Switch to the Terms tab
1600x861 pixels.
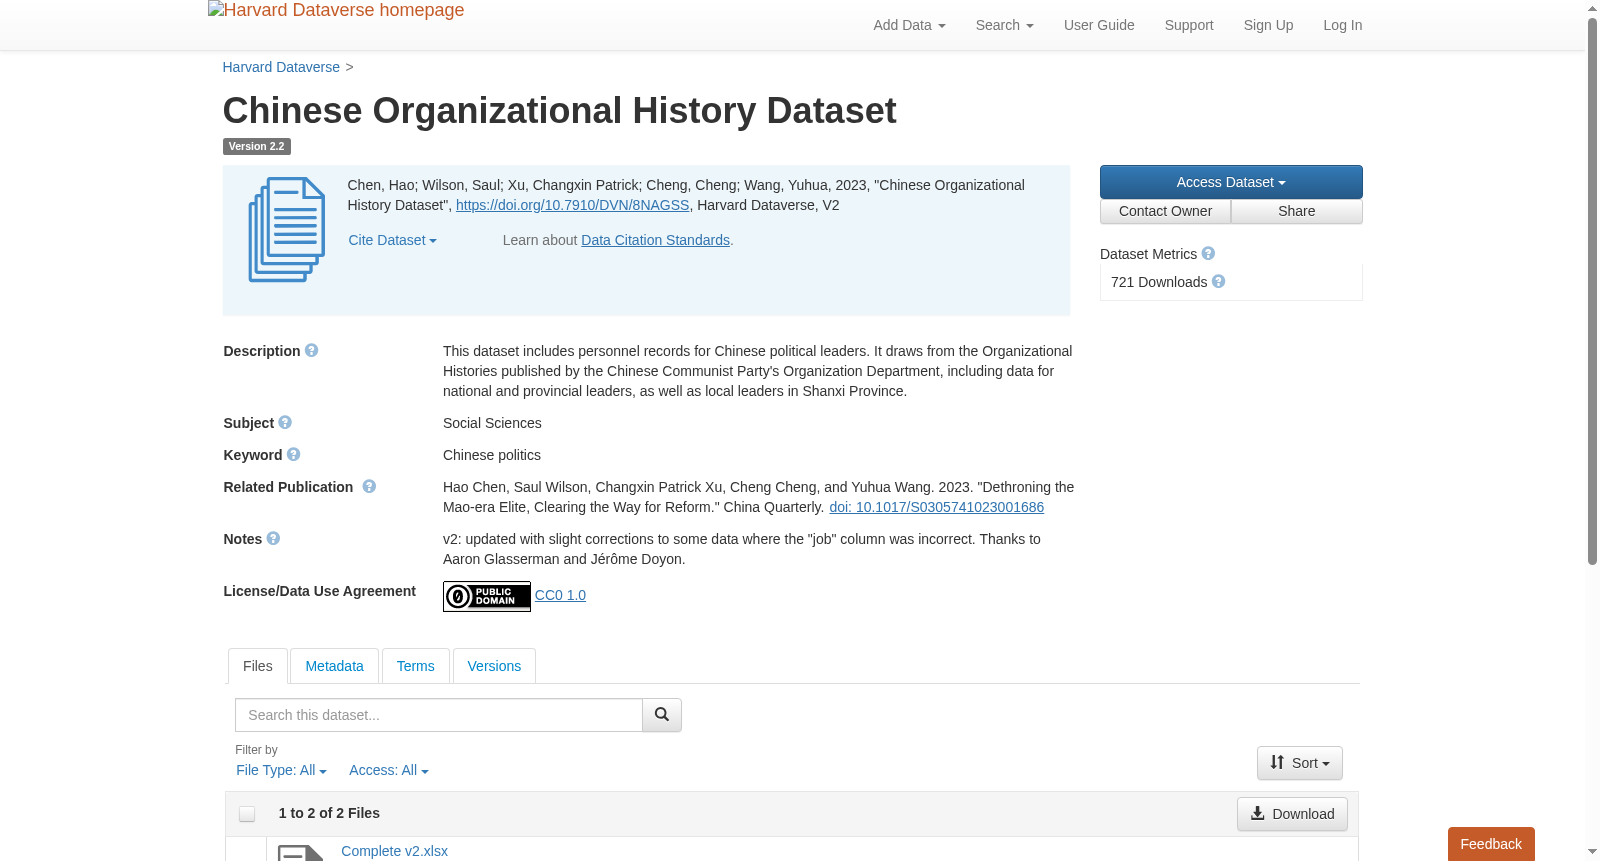(415, 666)
